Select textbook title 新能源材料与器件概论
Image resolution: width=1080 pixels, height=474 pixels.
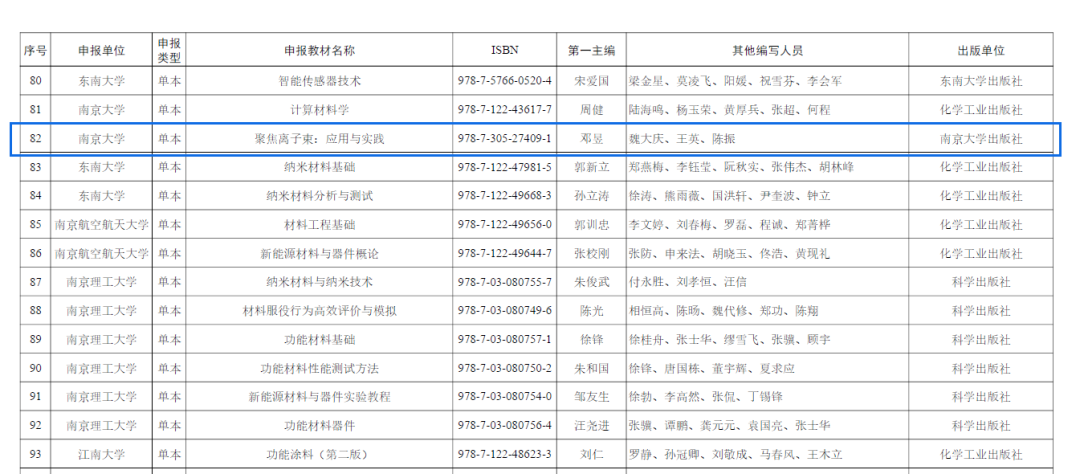tap(320, 254)
